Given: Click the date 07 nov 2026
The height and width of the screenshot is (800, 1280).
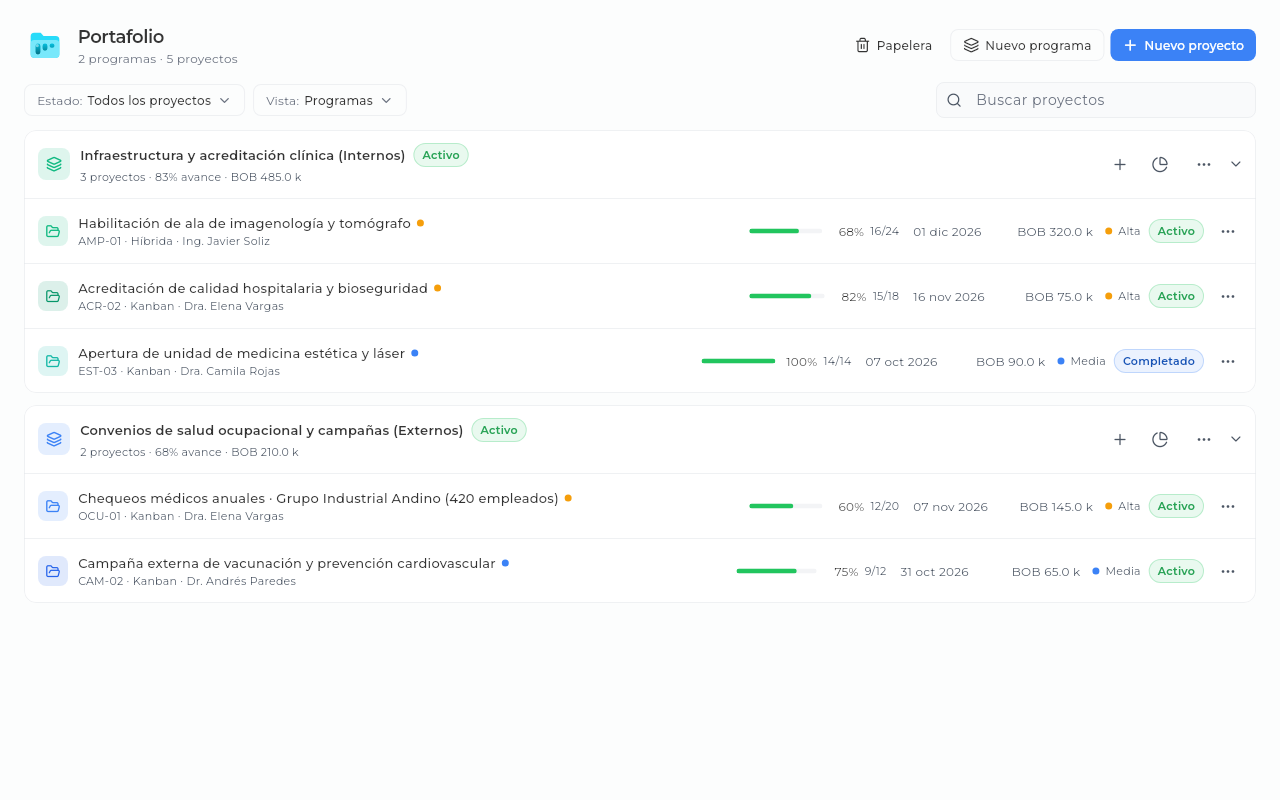Looking at the screenshot, I should 950,507.
